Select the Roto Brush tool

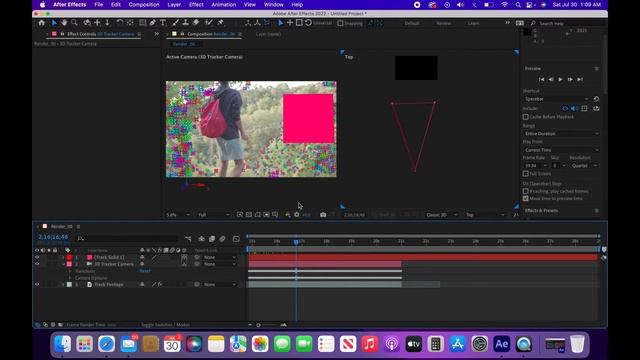(209, 23)
